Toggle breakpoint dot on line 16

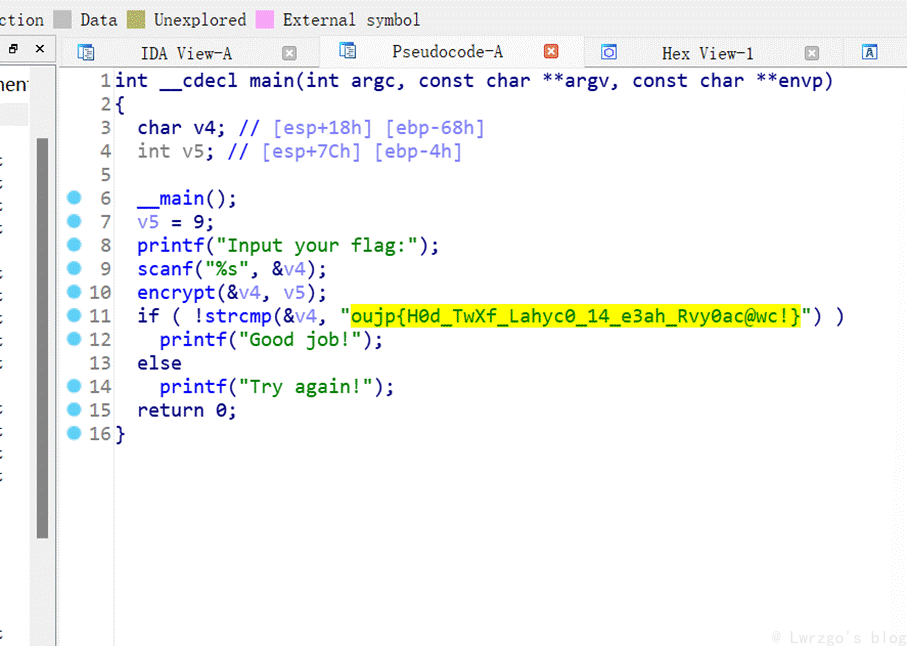click(74, 433)
